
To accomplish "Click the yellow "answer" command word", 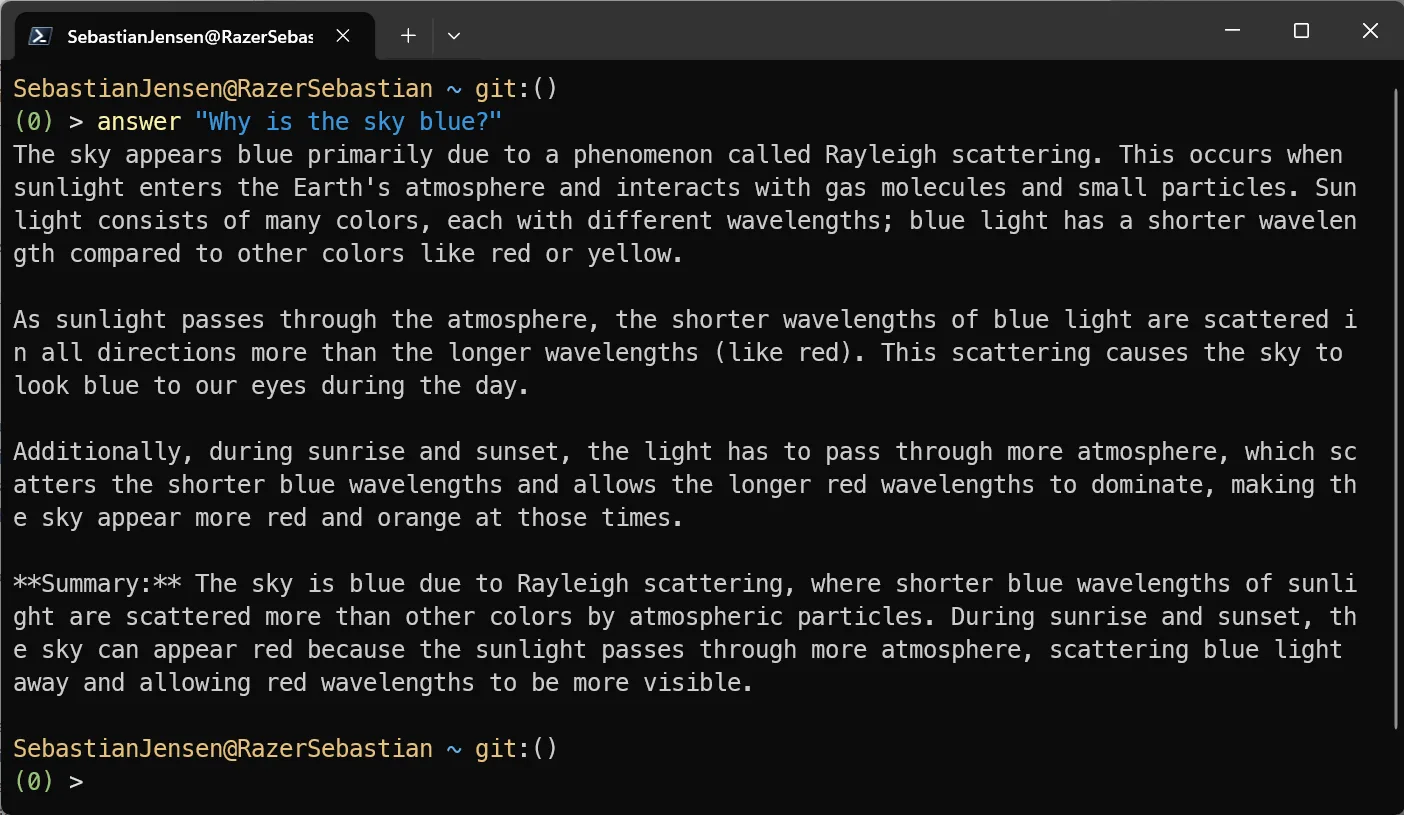I will click(139, 122).
